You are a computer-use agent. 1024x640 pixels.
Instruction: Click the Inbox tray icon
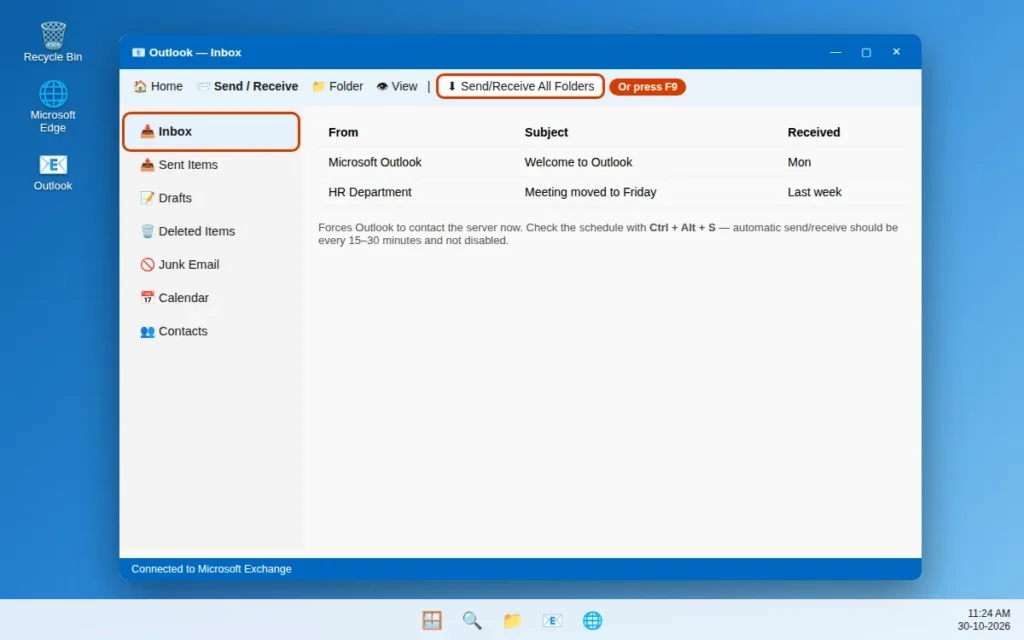(148, 131)
